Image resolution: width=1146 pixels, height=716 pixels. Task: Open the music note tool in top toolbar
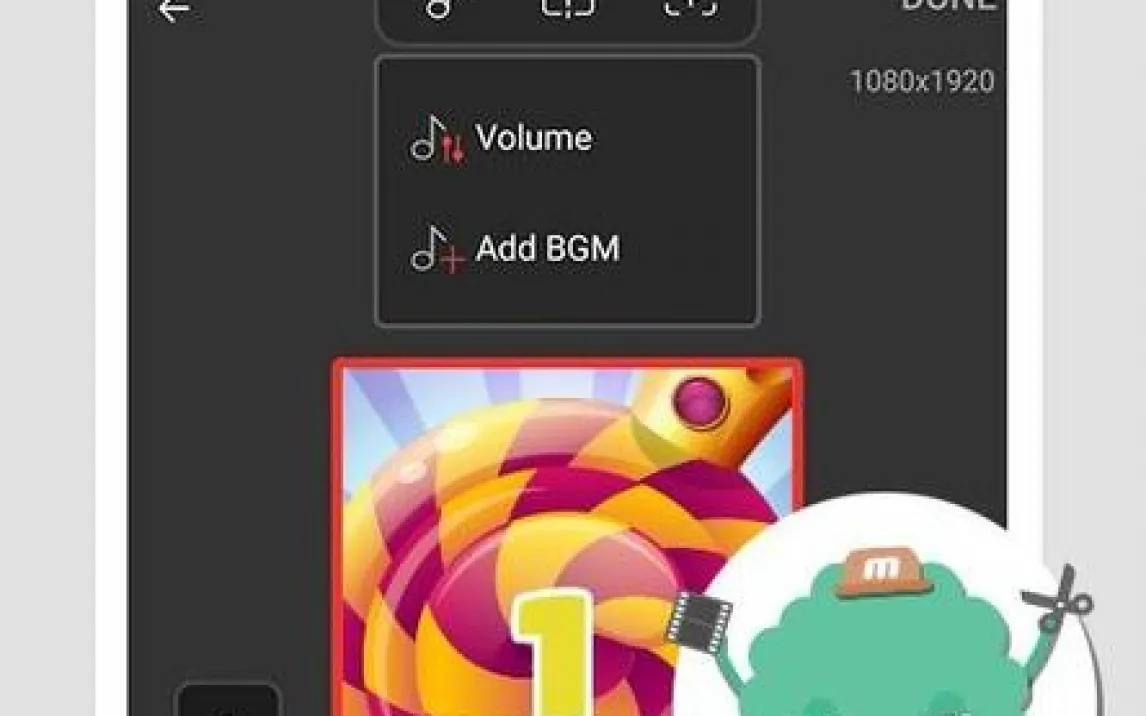(x=439, y=9)
